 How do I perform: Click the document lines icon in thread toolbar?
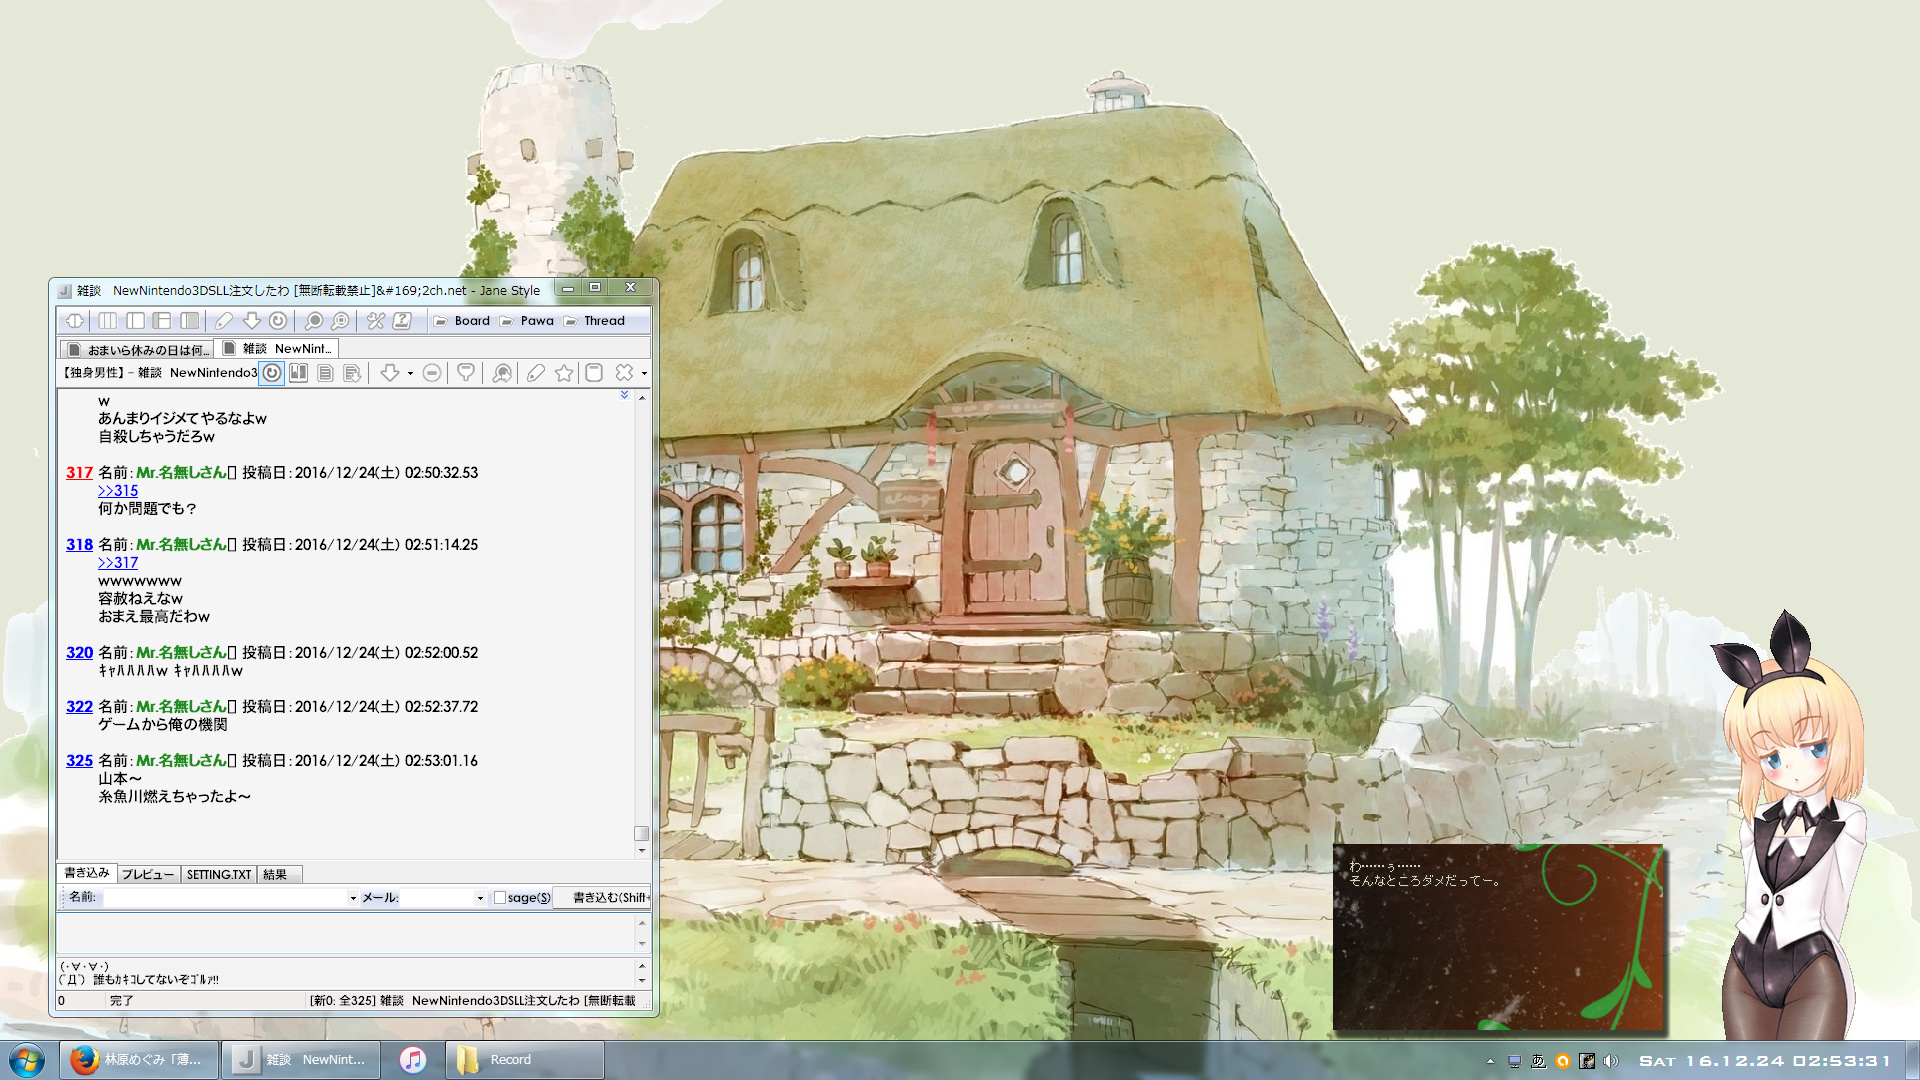click(x=325, y=373)
